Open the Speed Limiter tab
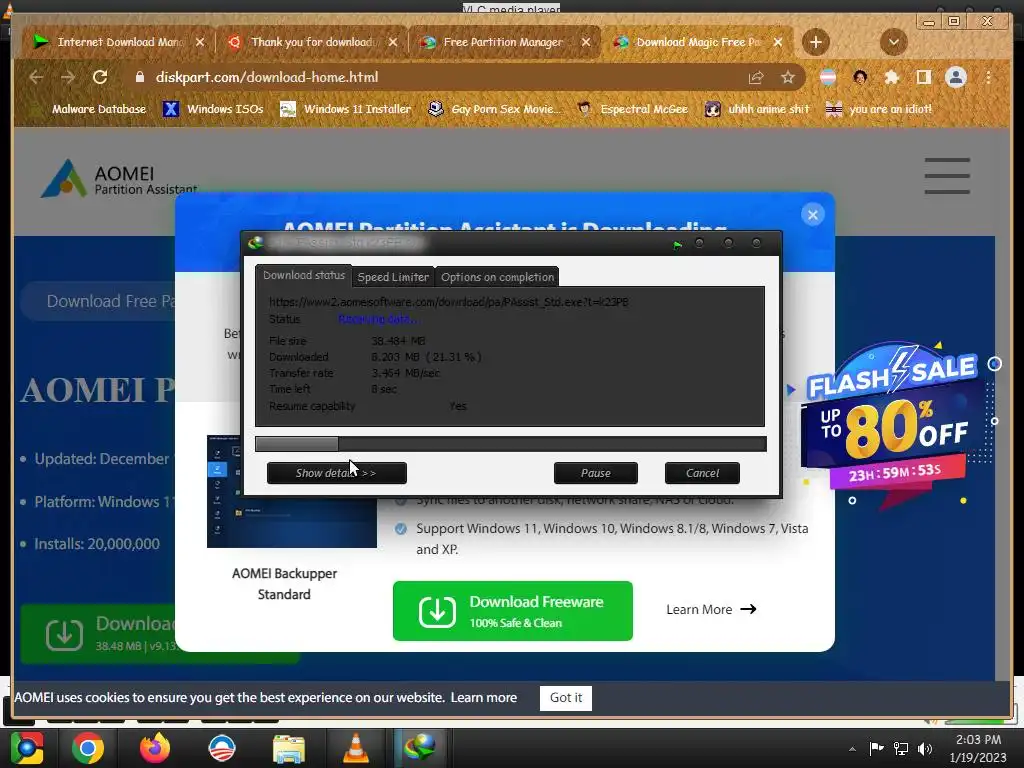The height and width of the screenshot is (768, 1024). point(393,277)
